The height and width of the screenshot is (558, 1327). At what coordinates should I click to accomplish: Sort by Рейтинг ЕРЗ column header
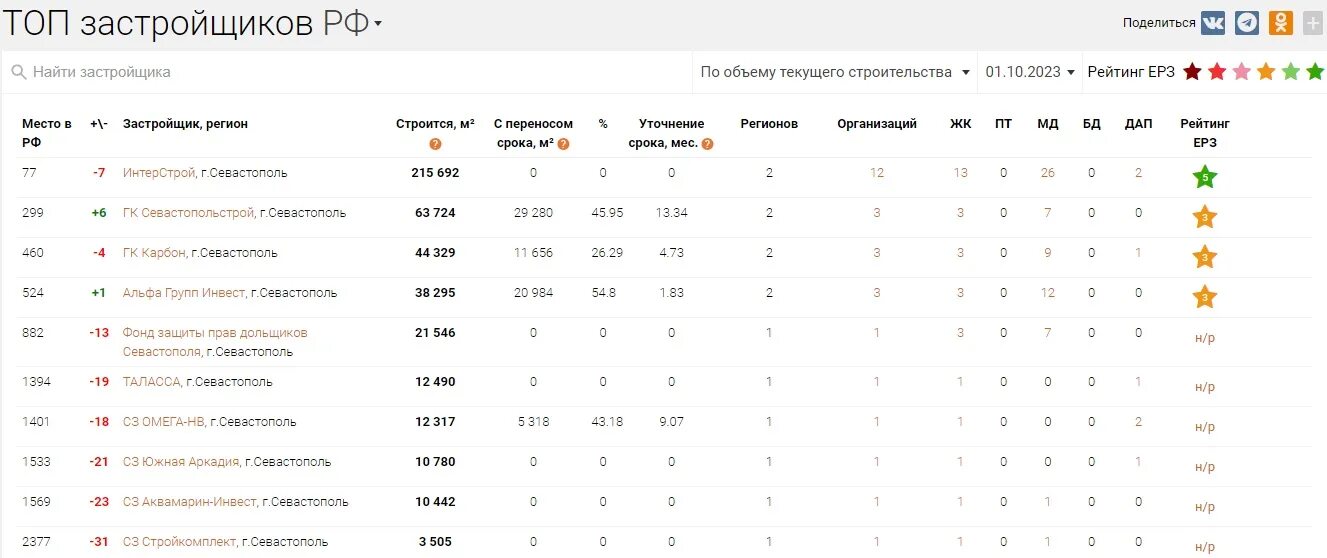click(1205, 133)
